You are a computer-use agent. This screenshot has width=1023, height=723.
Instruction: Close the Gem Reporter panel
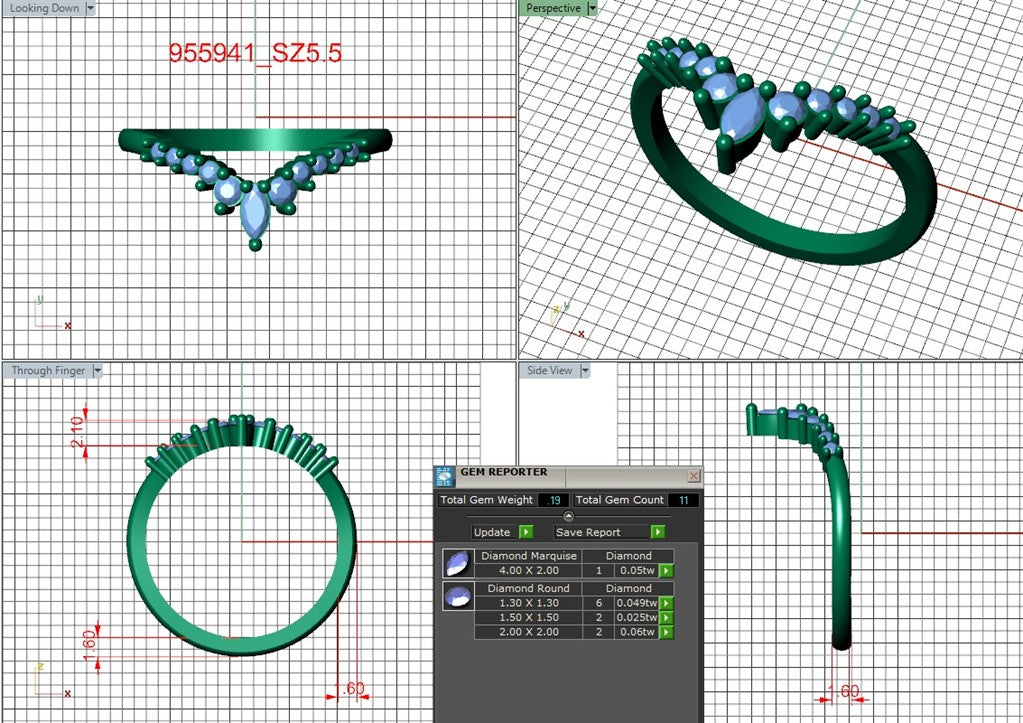tap(694, 476)
